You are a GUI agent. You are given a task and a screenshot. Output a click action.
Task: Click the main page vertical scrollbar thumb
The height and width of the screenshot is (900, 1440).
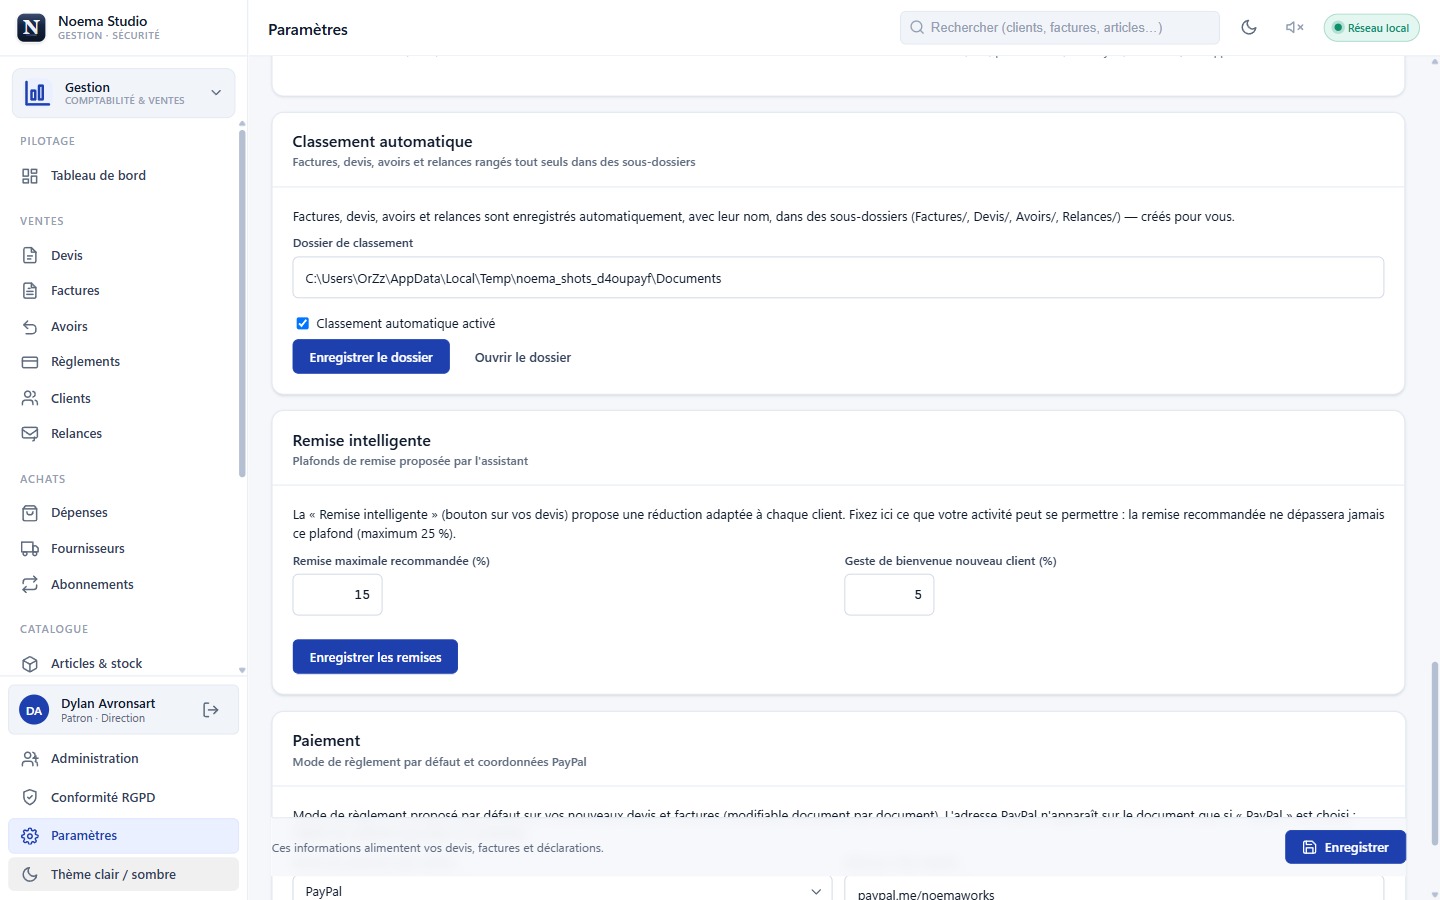[1435, 753]
